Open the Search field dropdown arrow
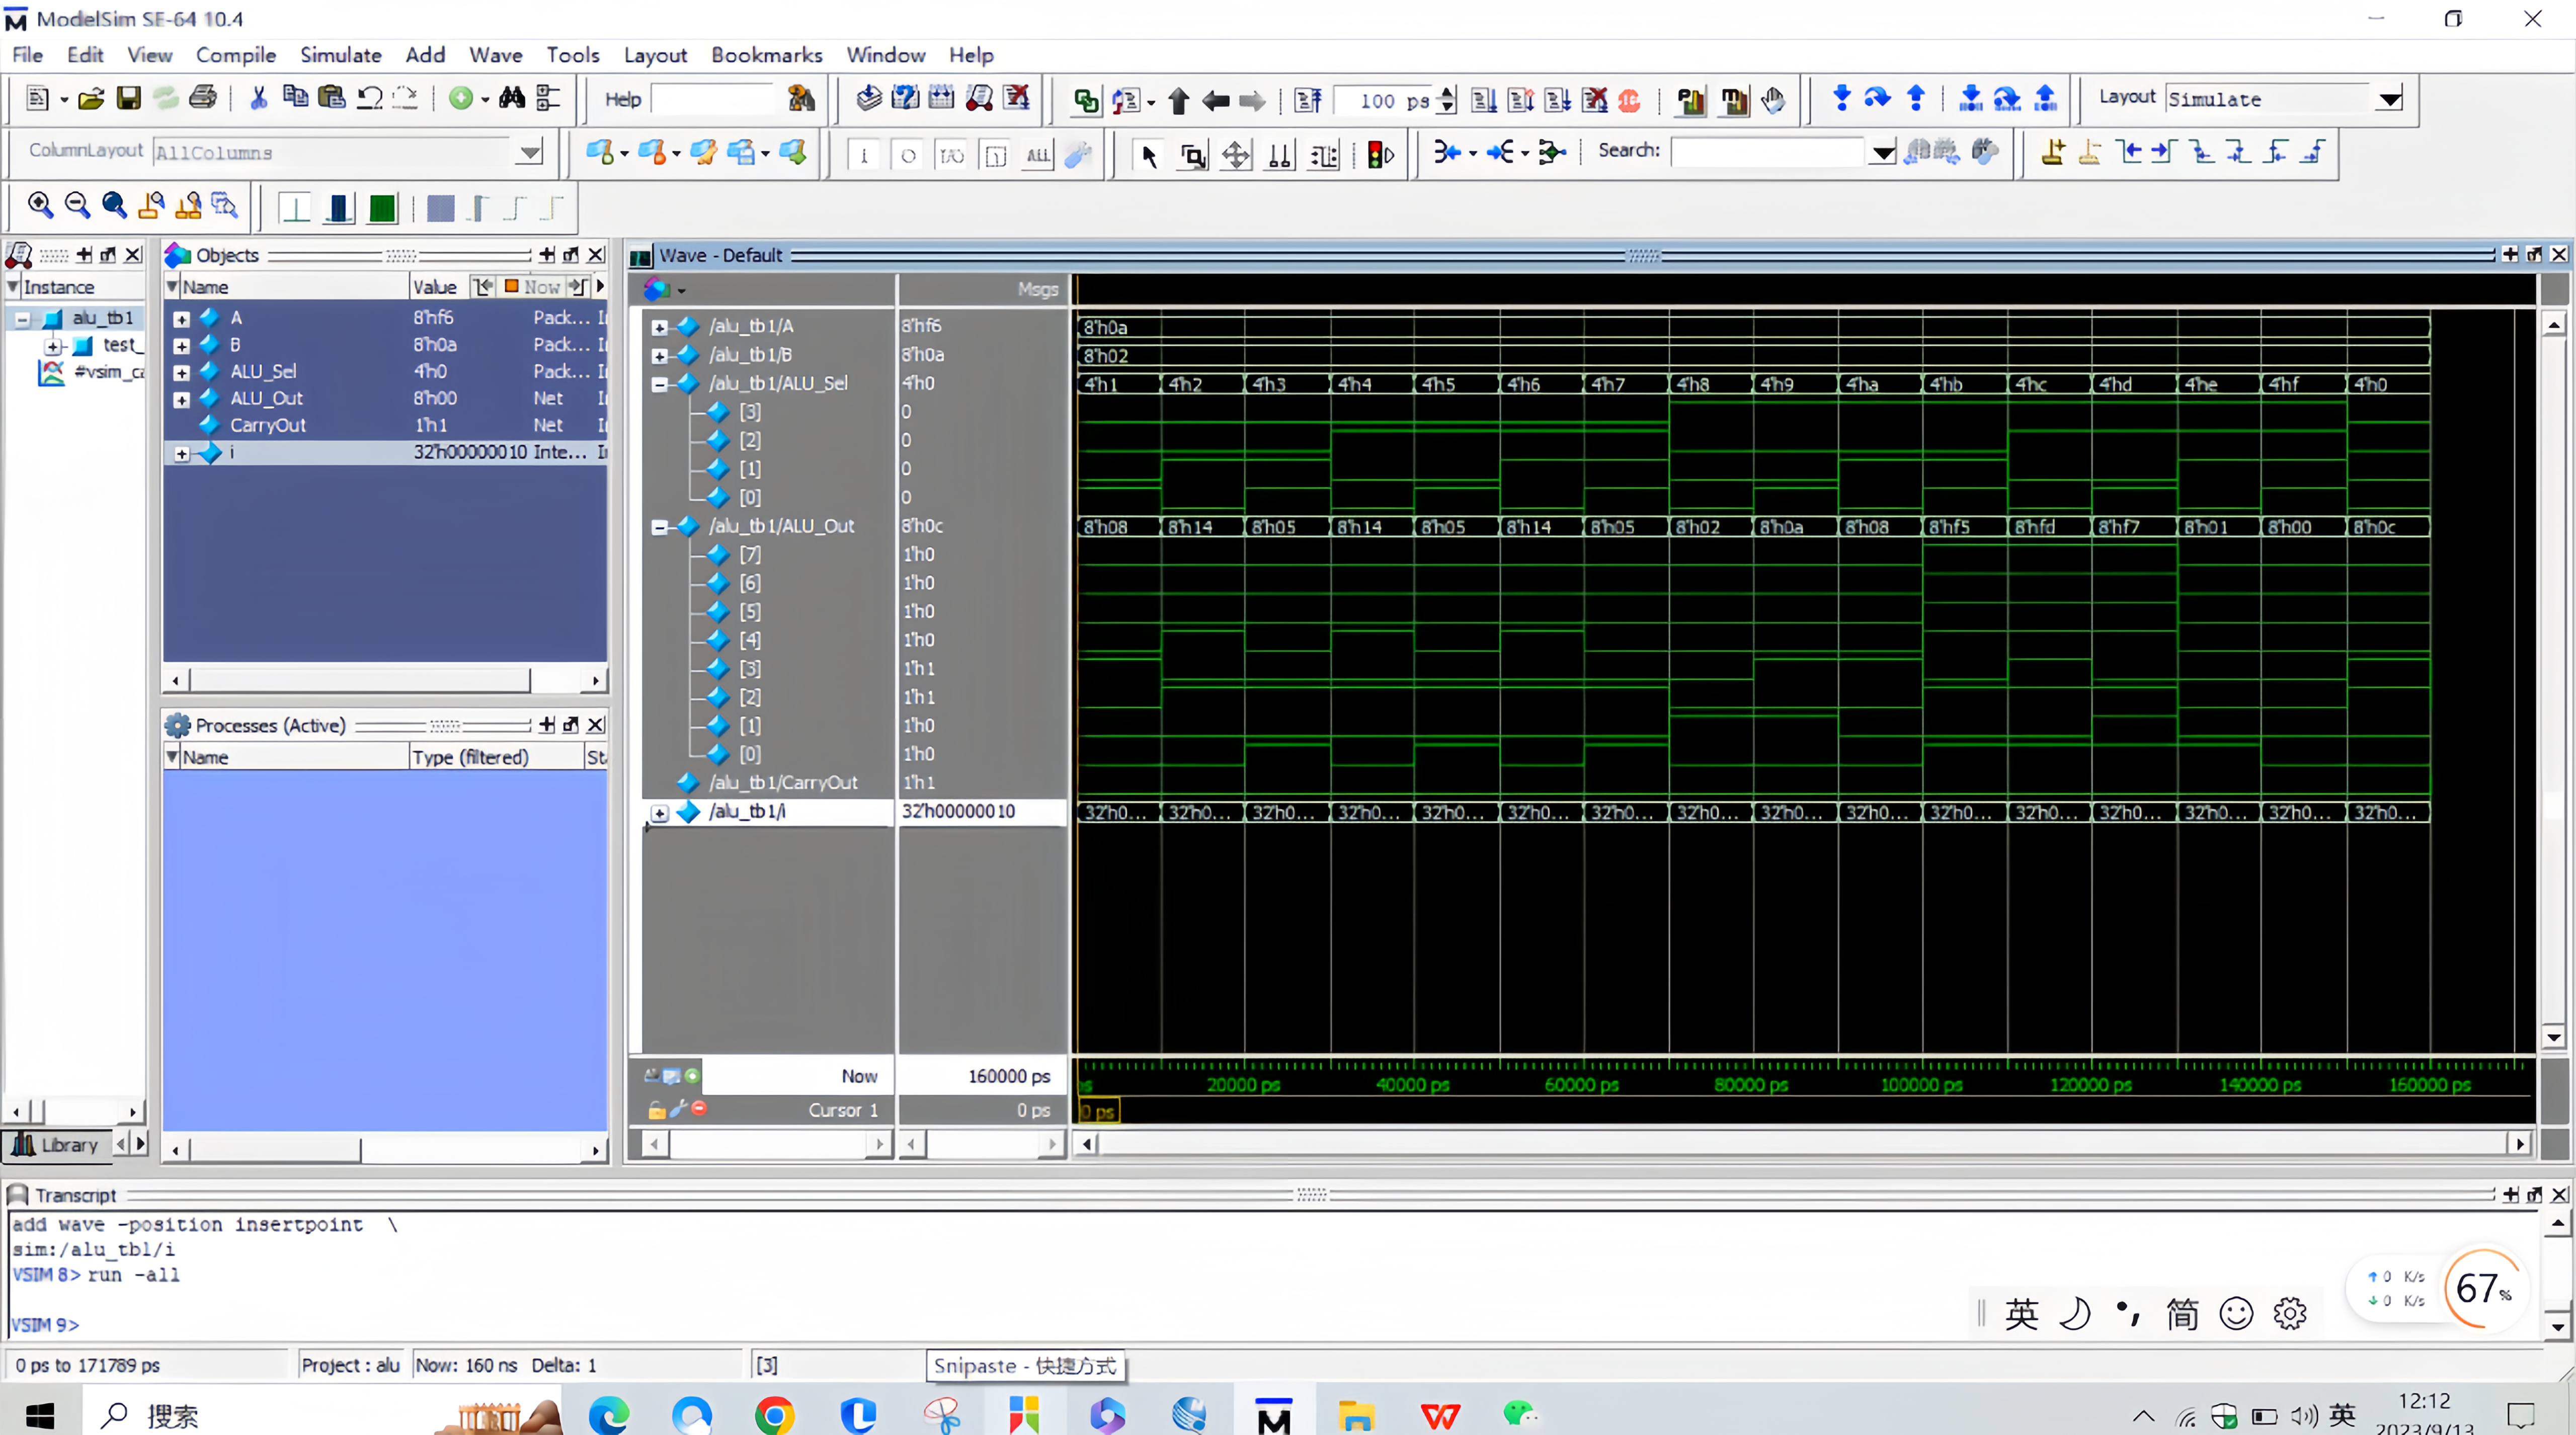2576x1435 pixels. click(x=1883, y=152)
